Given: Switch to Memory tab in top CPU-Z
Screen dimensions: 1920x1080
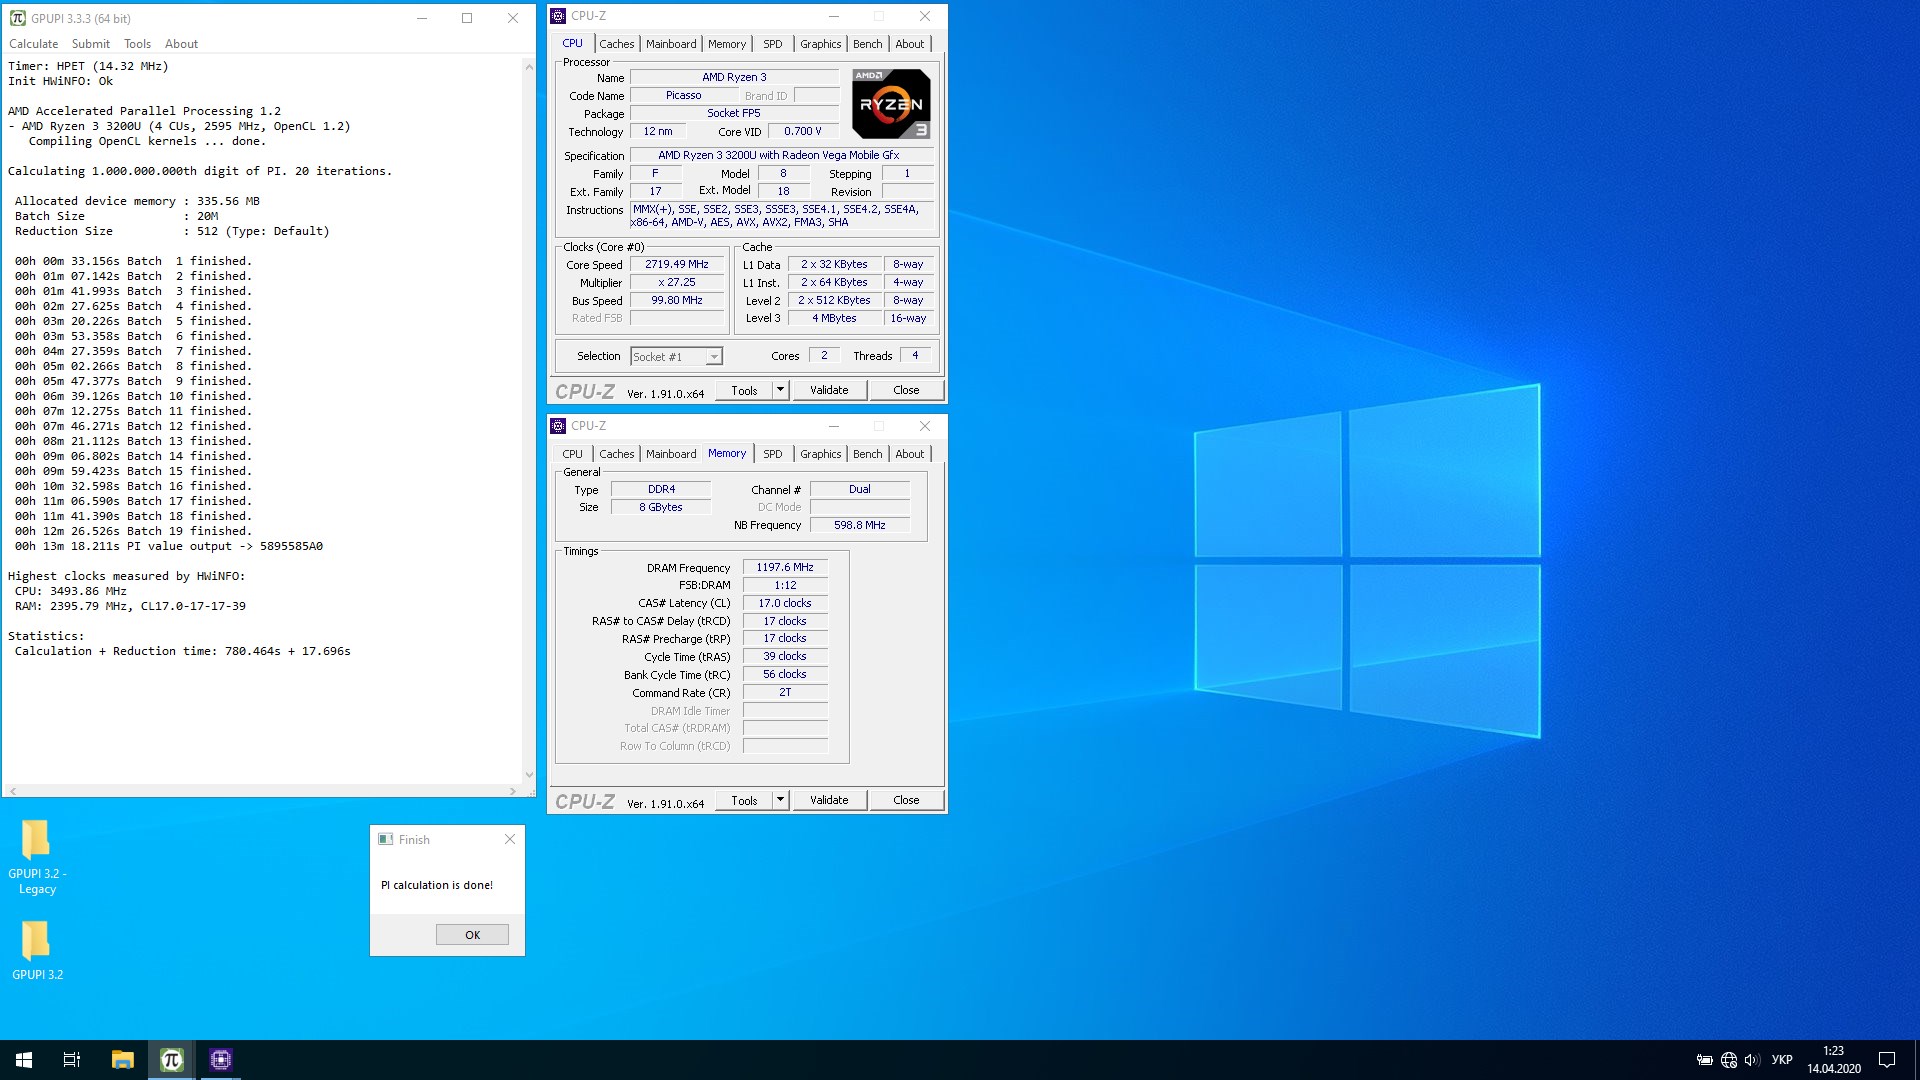Looking at the screenshot, I should point(727,44).
